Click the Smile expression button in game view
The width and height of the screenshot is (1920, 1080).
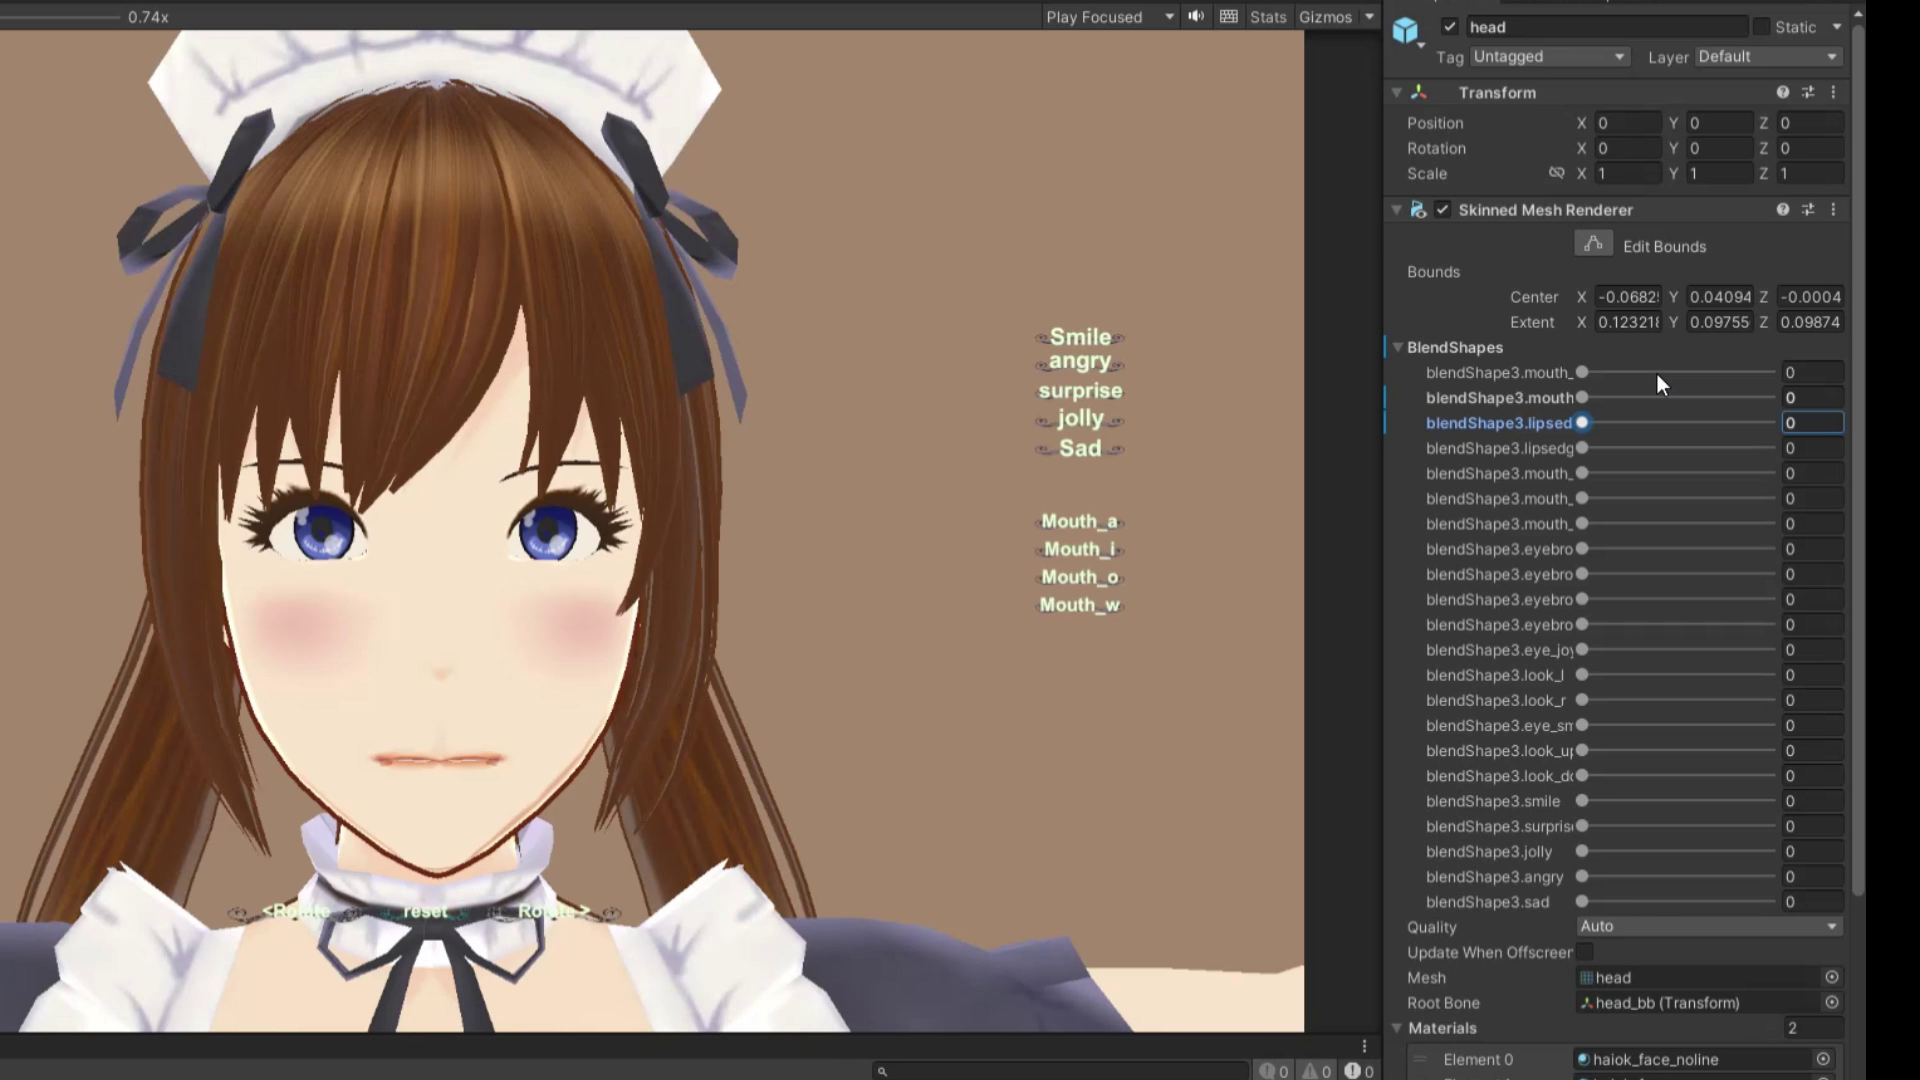click(1080, 337)
